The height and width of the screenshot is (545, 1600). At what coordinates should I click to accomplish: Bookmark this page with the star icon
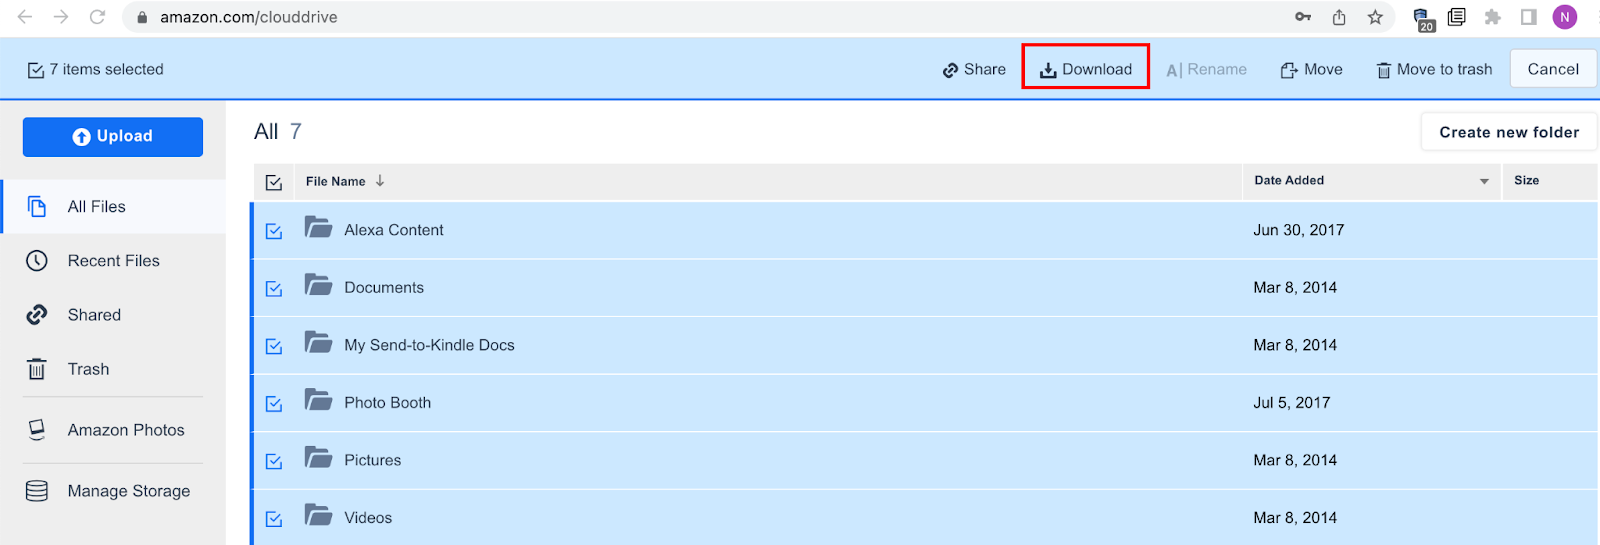(1375, 17)
